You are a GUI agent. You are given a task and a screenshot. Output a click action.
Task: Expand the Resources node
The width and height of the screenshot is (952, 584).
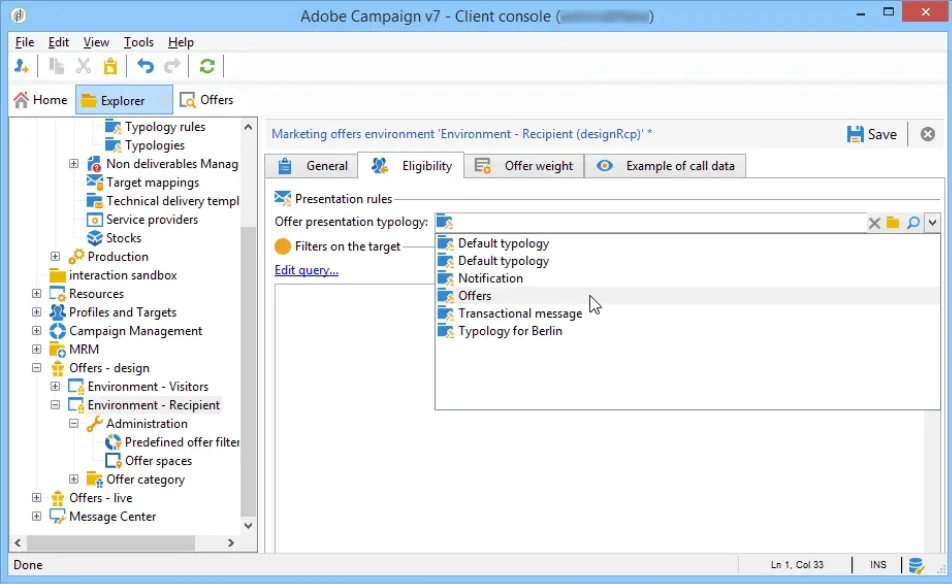36,294
